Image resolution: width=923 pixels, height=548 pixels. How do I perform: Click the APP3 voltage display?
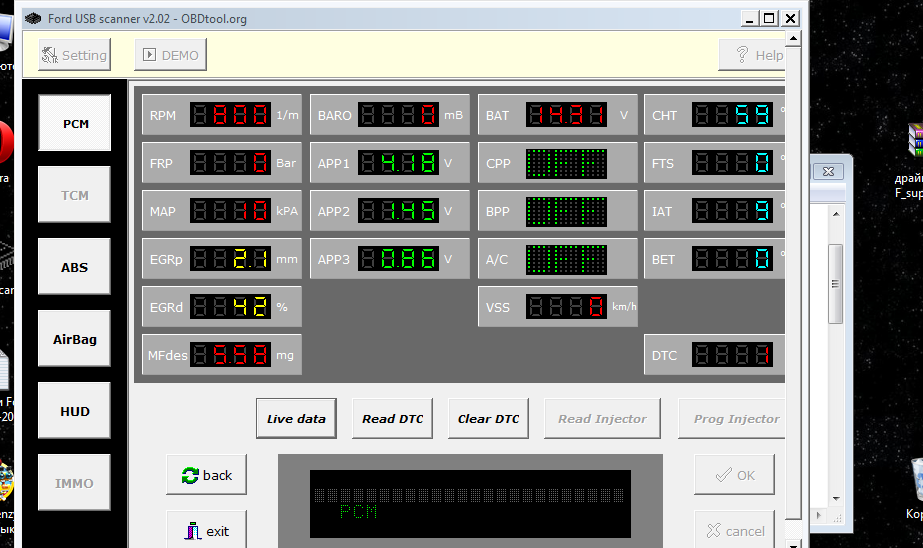[399, 259]
